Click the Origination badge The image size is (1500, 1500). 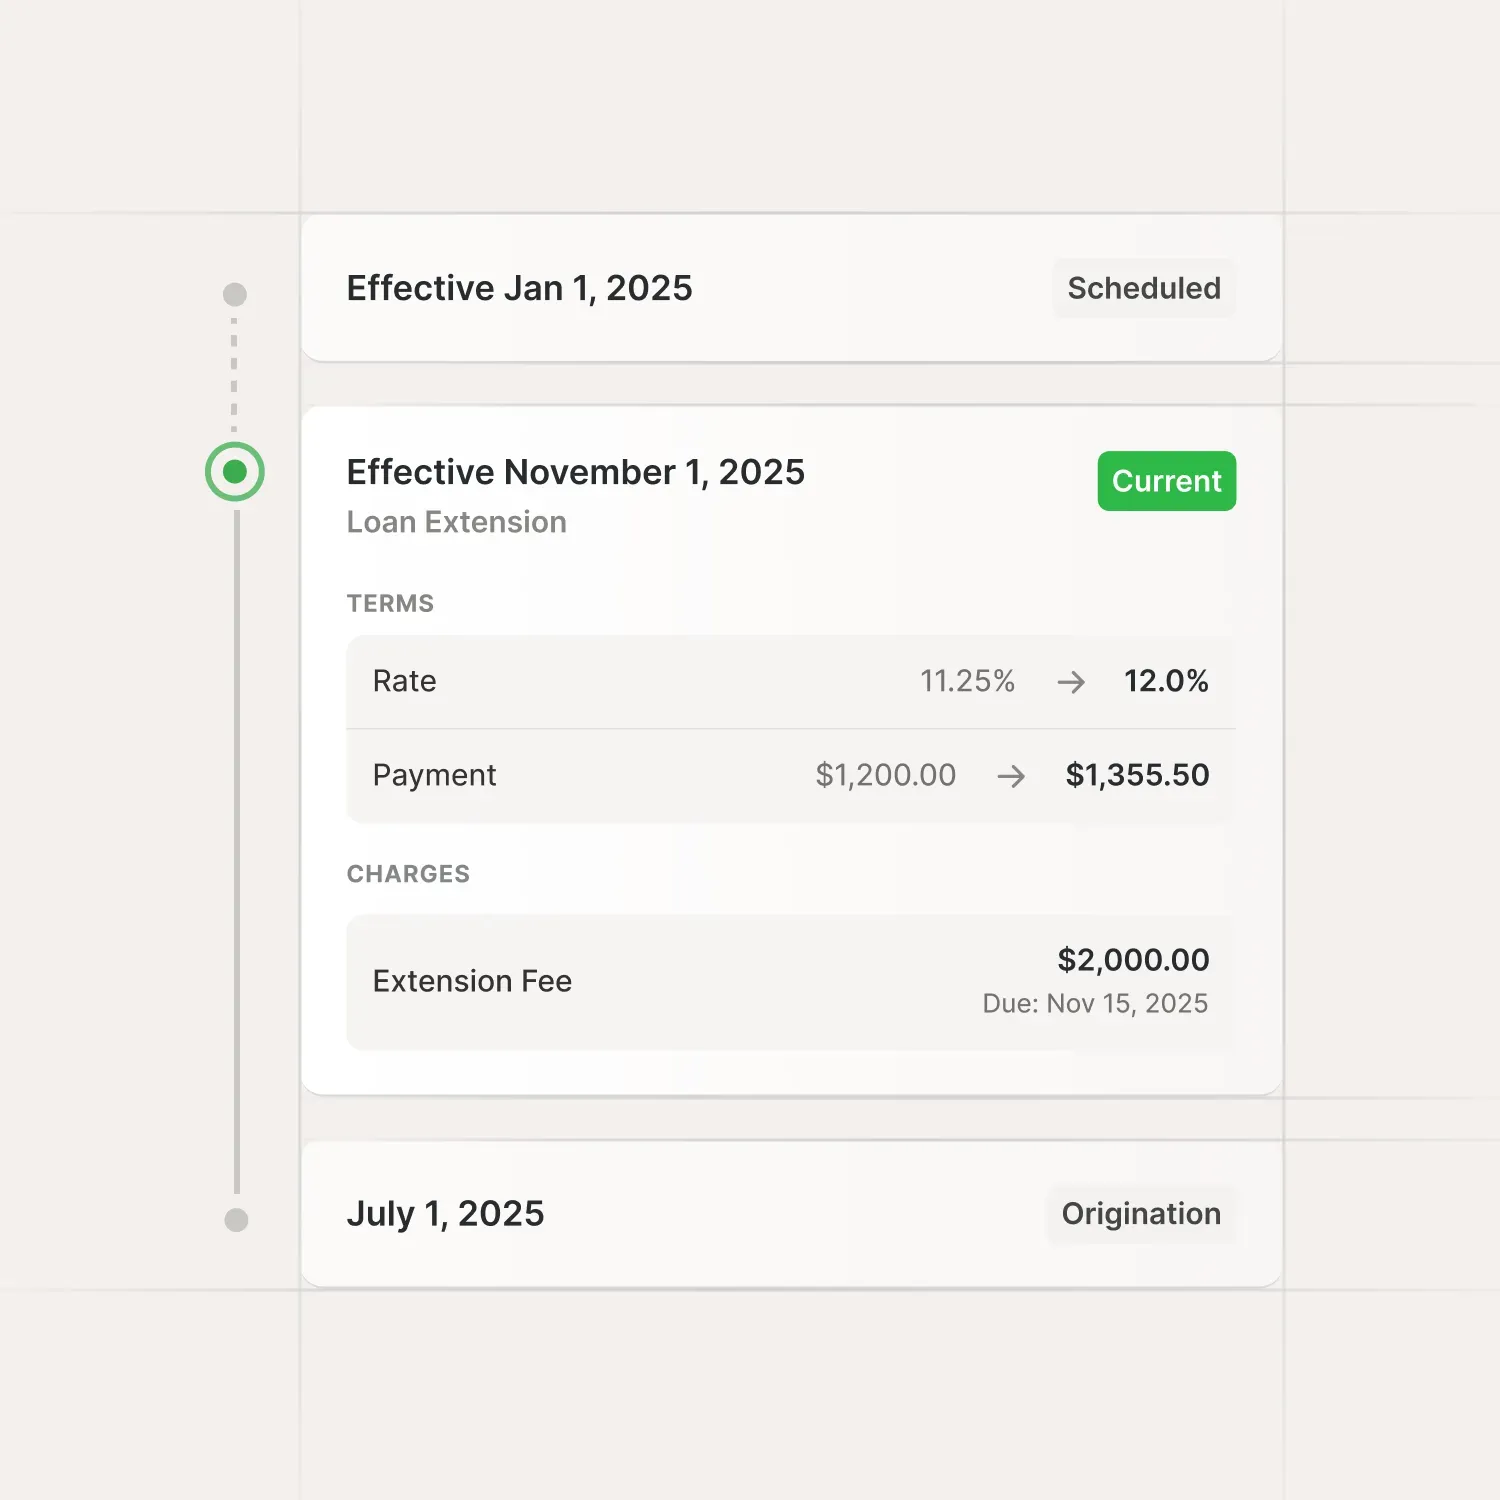pos(1141,1214)
